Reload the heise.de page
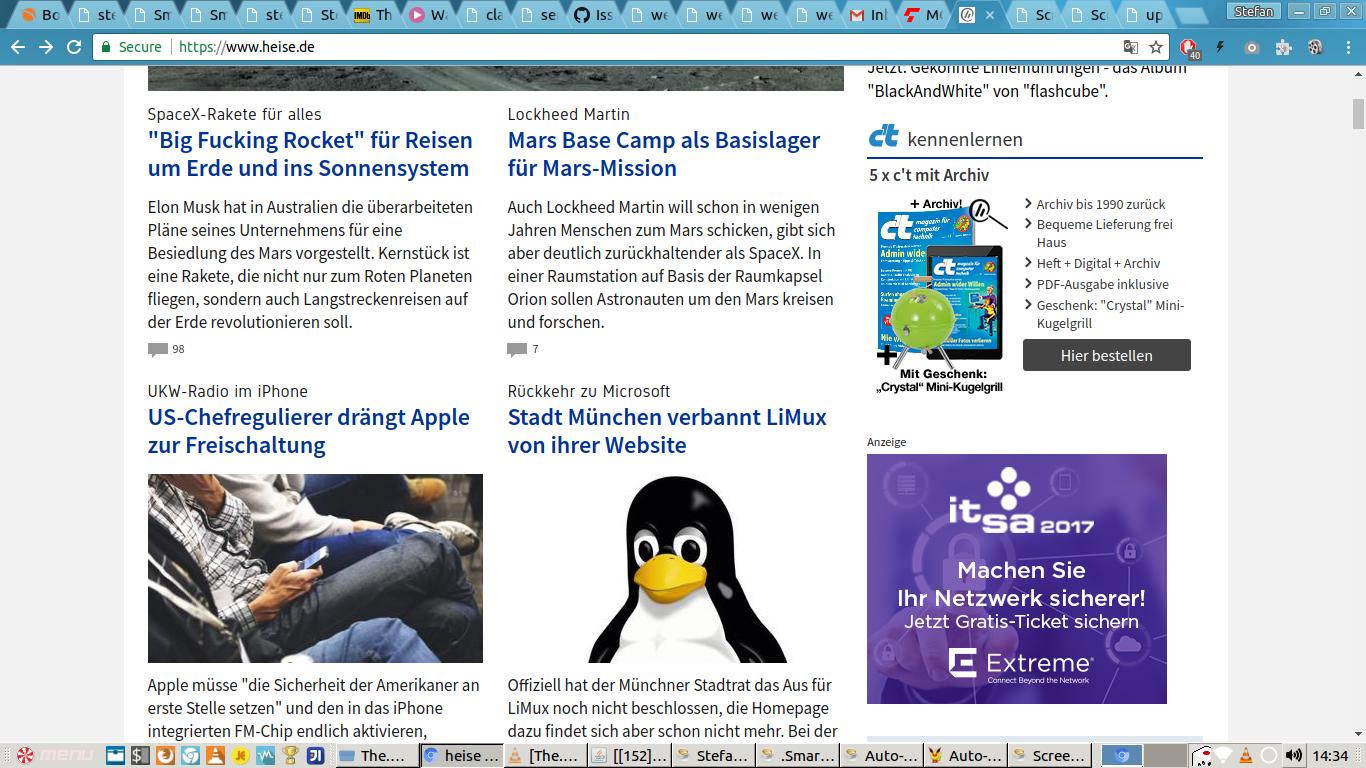This screenshot has height=768, width=1366. click(x=74, y=47)
